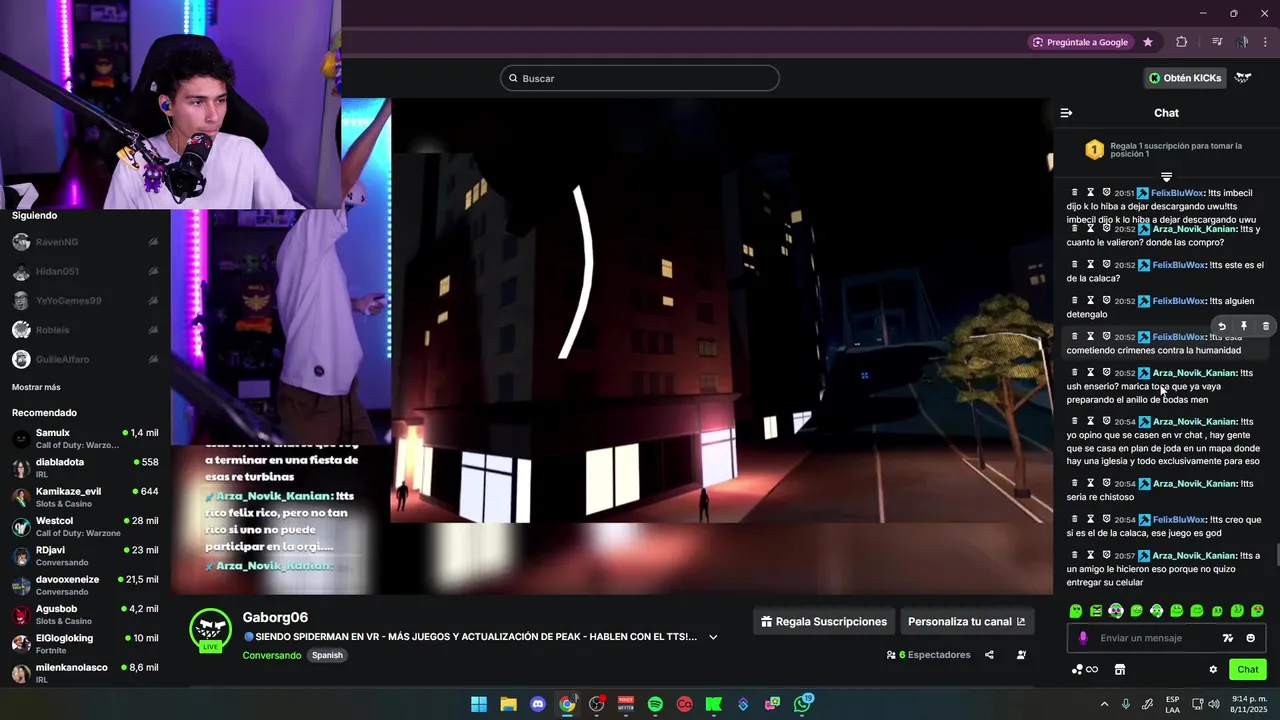Open Spotify from taskbar

tap(655, 704)
